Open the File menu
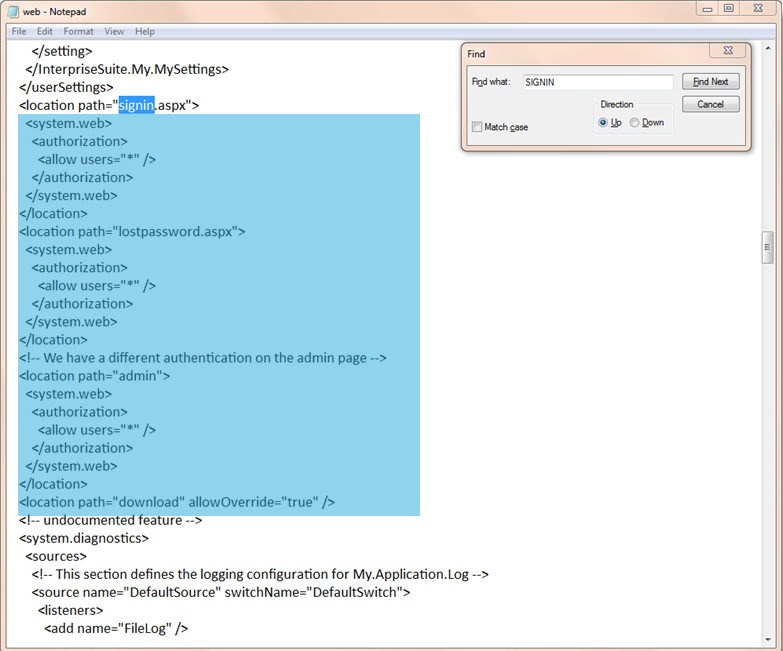 (x=19, y=31)
